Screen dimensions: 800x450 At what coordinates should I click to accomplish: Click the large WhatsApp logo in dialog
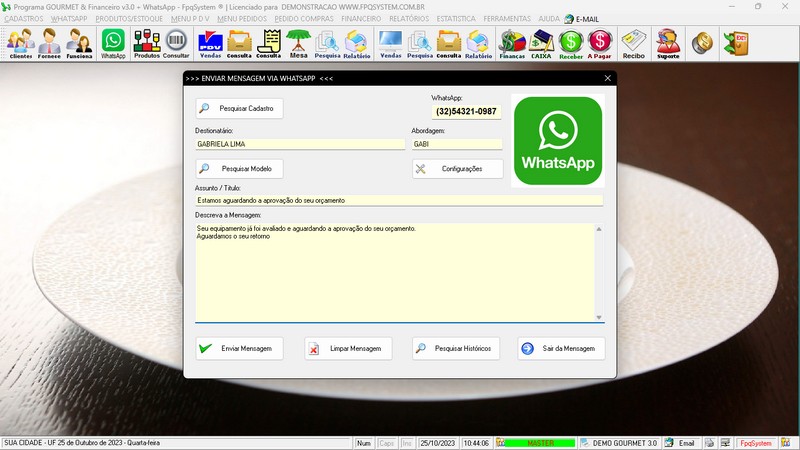[558, 140]
